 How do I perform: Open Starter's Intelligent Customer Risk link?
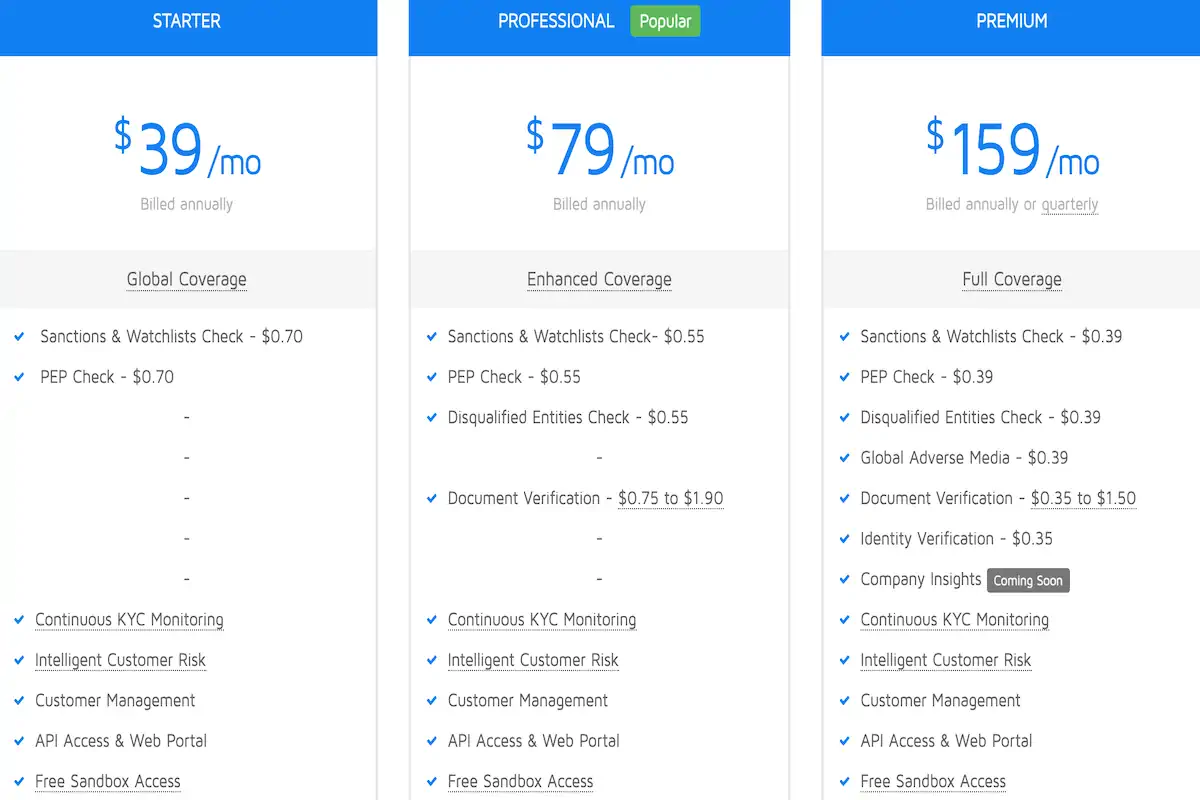pos(120,660)
